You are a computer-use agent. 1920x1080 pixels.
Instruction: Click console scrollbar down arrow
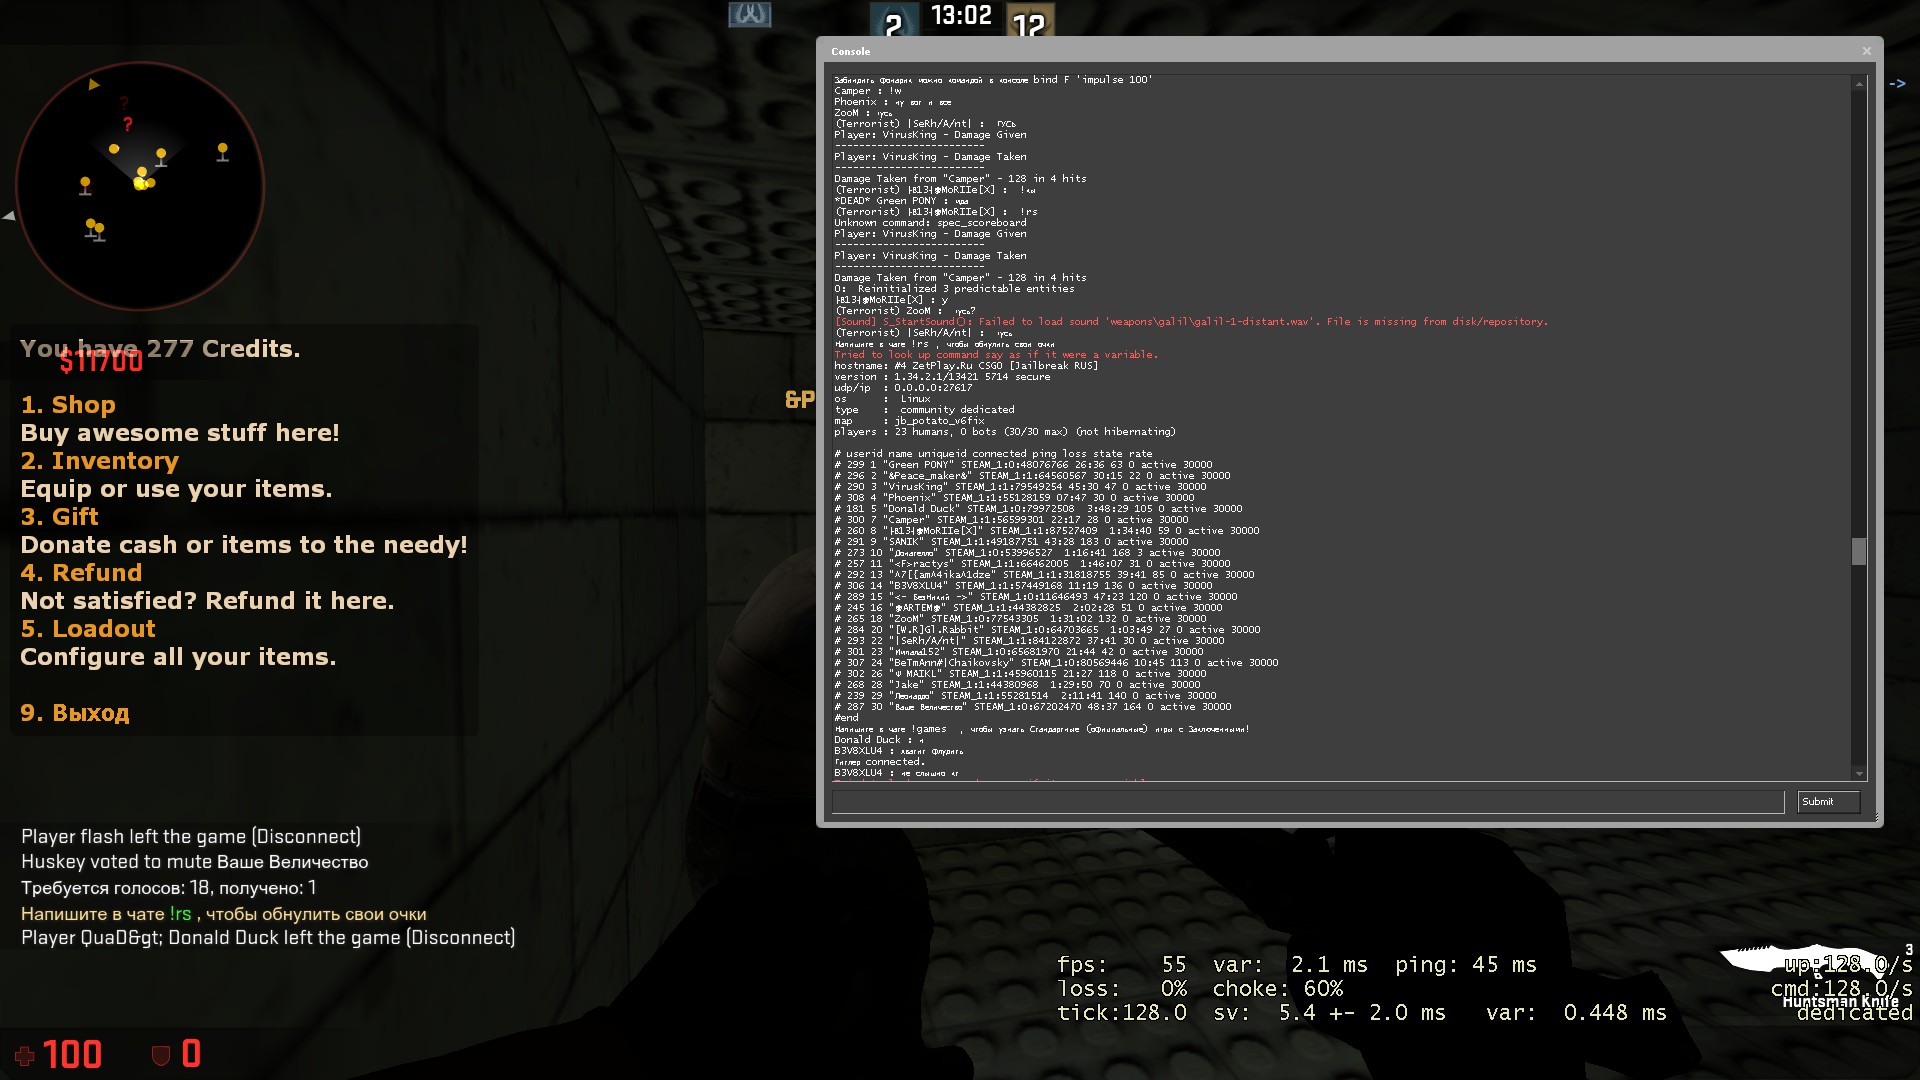[1859, 773]
